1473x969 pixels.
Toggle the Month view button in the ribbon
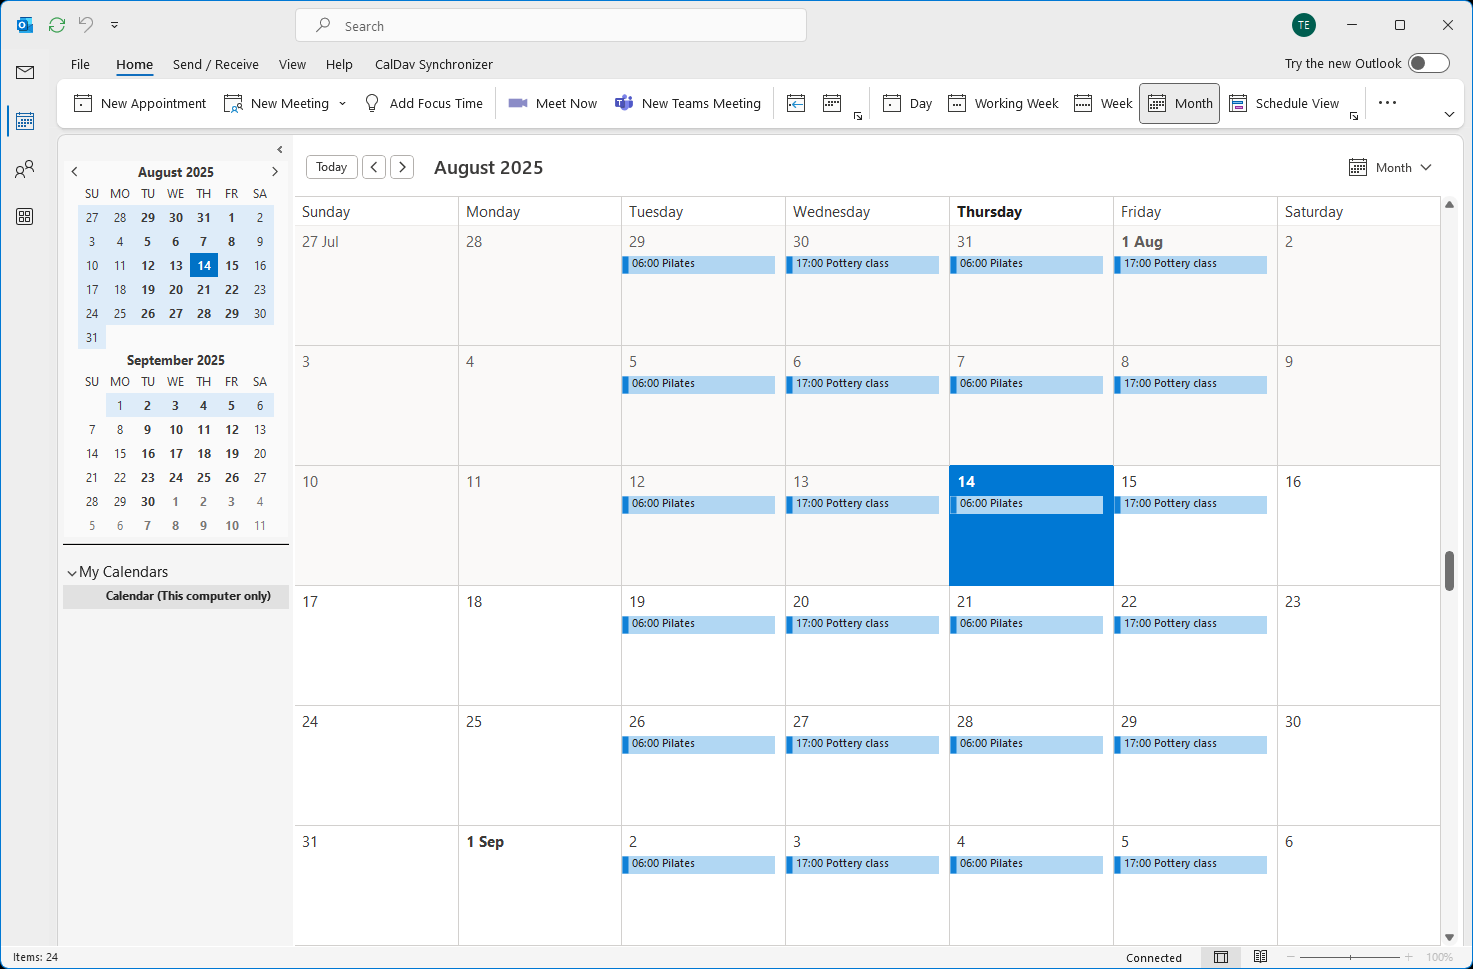(1179, 103)
